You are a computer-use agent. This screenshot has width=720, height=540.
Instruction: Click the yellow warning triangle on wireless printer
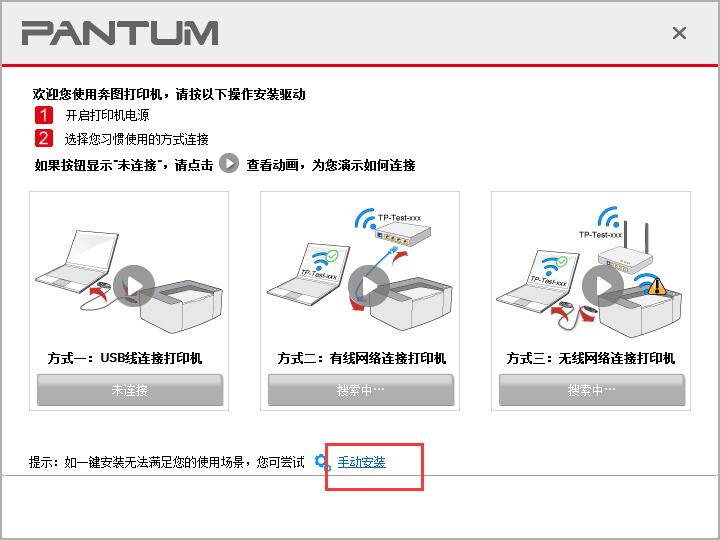coord(657,286)
